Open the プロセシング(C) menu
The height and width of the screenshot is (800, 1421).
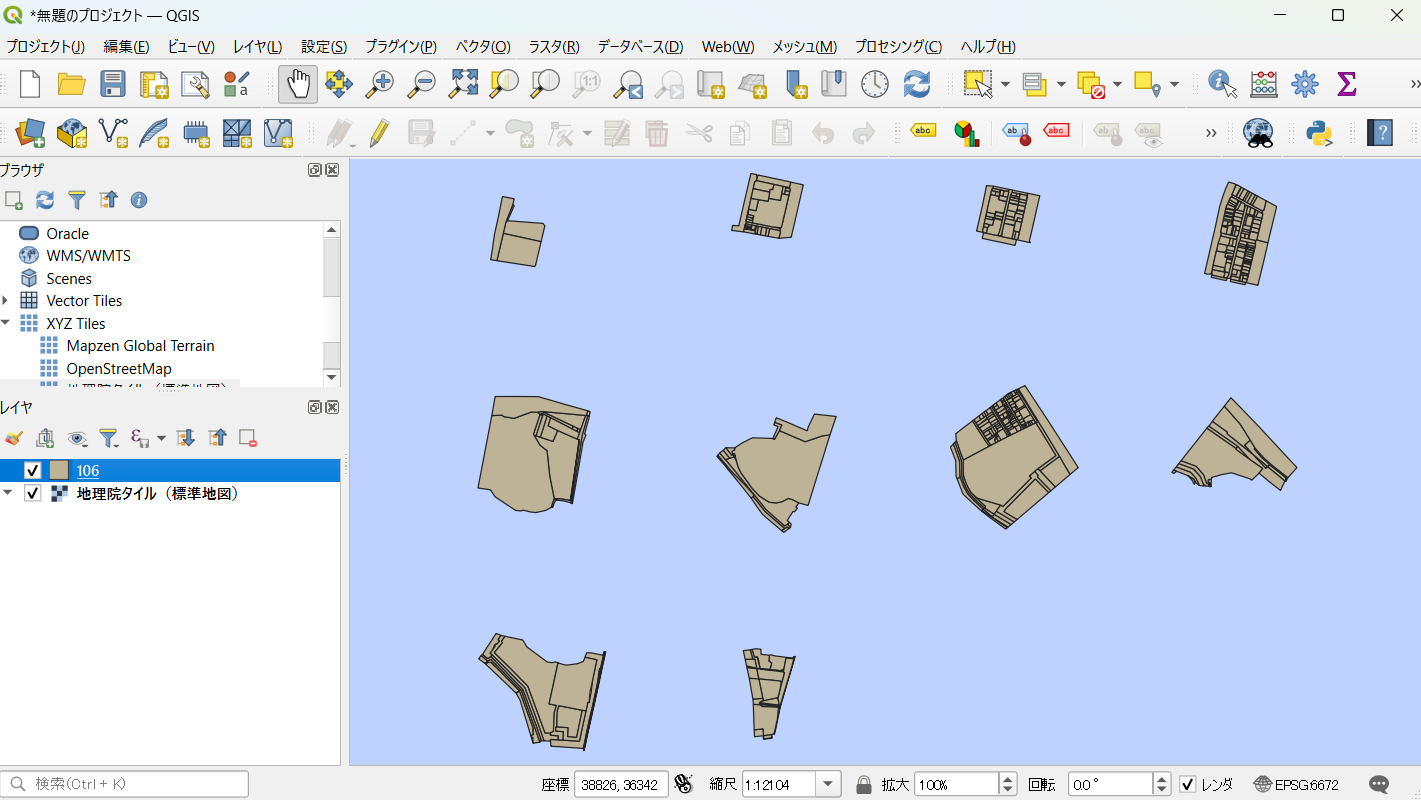pos(897,47)
